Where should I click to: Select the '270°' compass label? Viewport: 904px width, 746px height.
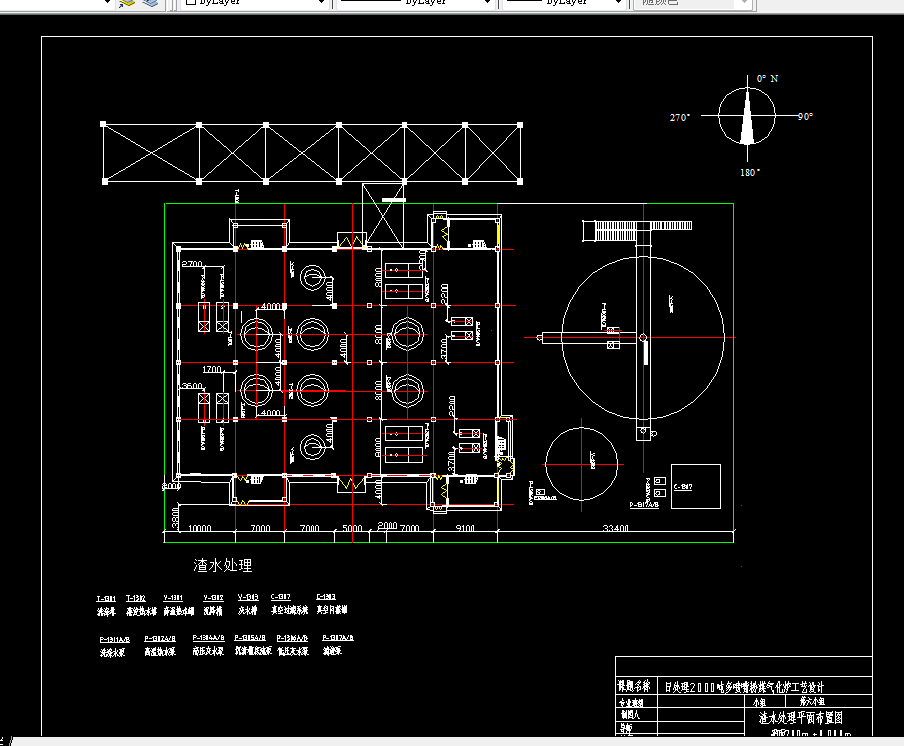click(680, 118)
